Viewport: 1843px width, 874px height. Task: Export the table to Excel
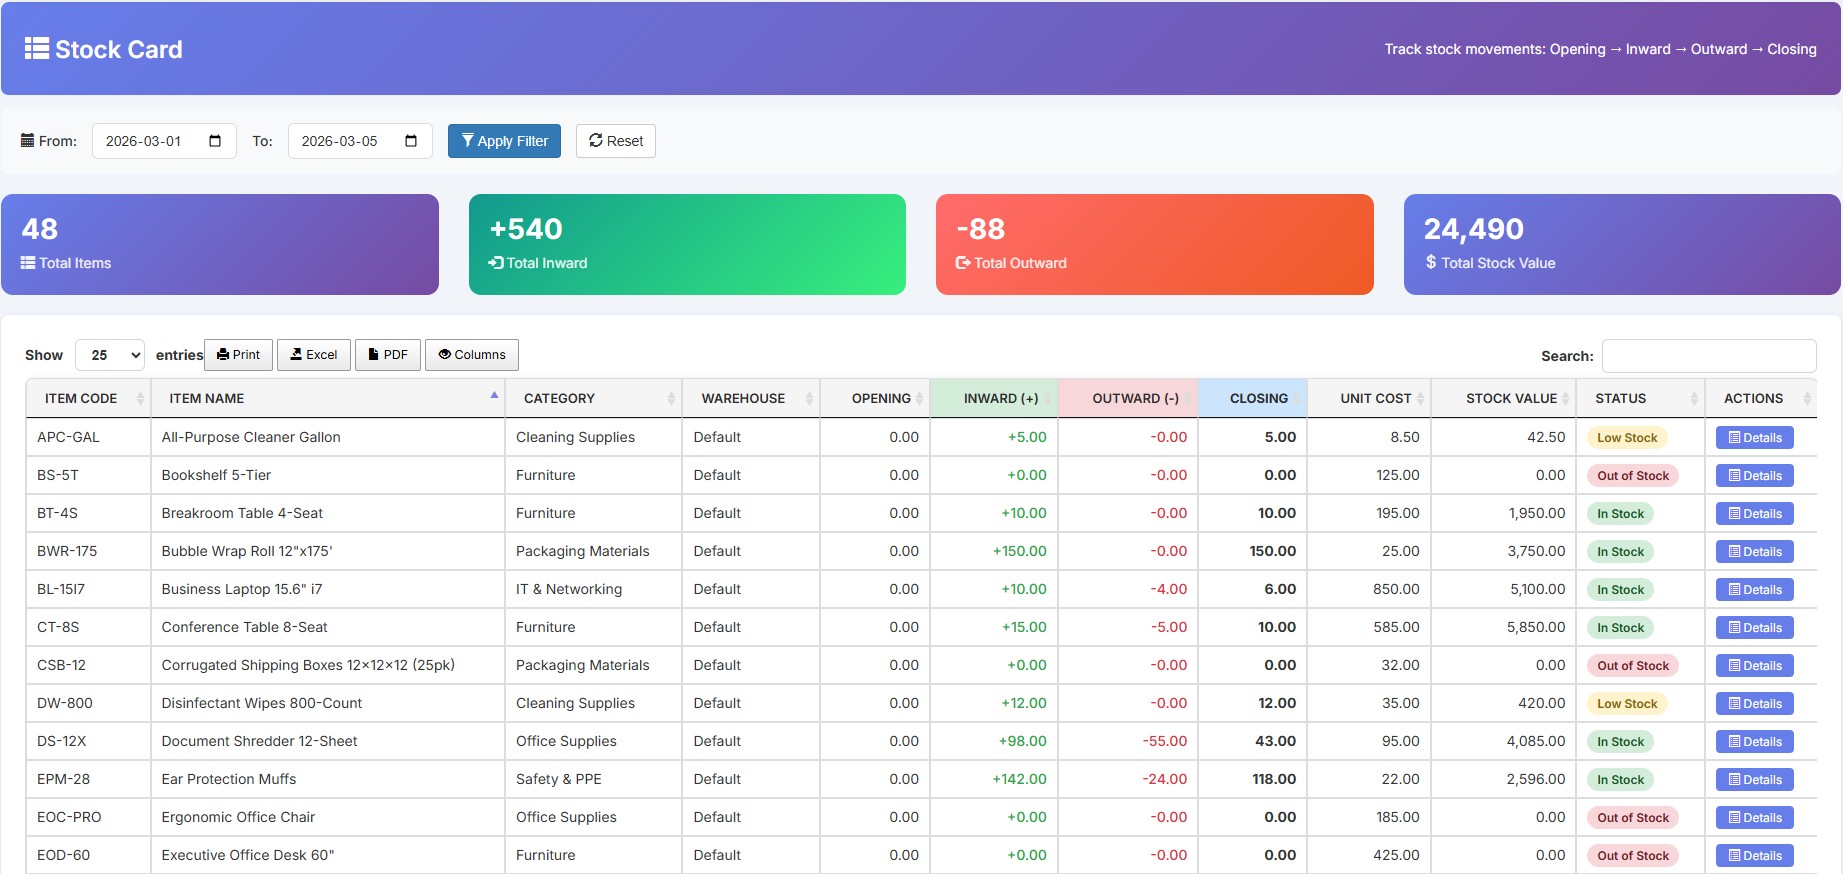[314, 355]
